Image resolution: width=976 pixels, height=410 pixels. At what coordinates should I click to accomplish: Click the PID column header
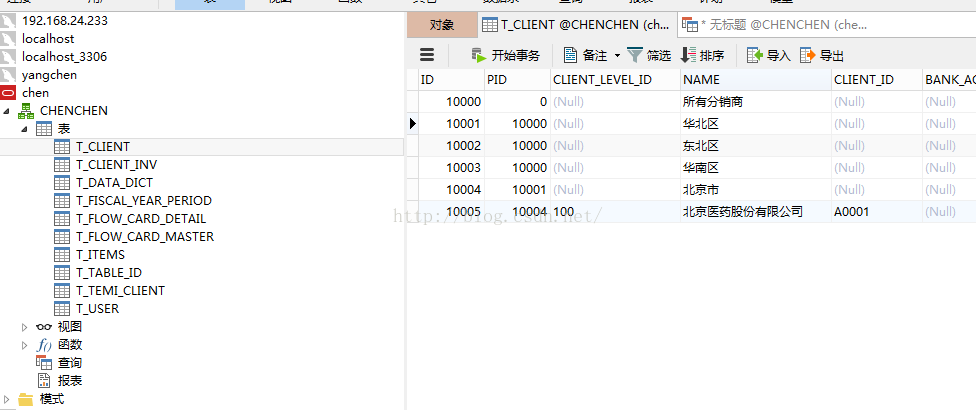click(x=517, y=80)
